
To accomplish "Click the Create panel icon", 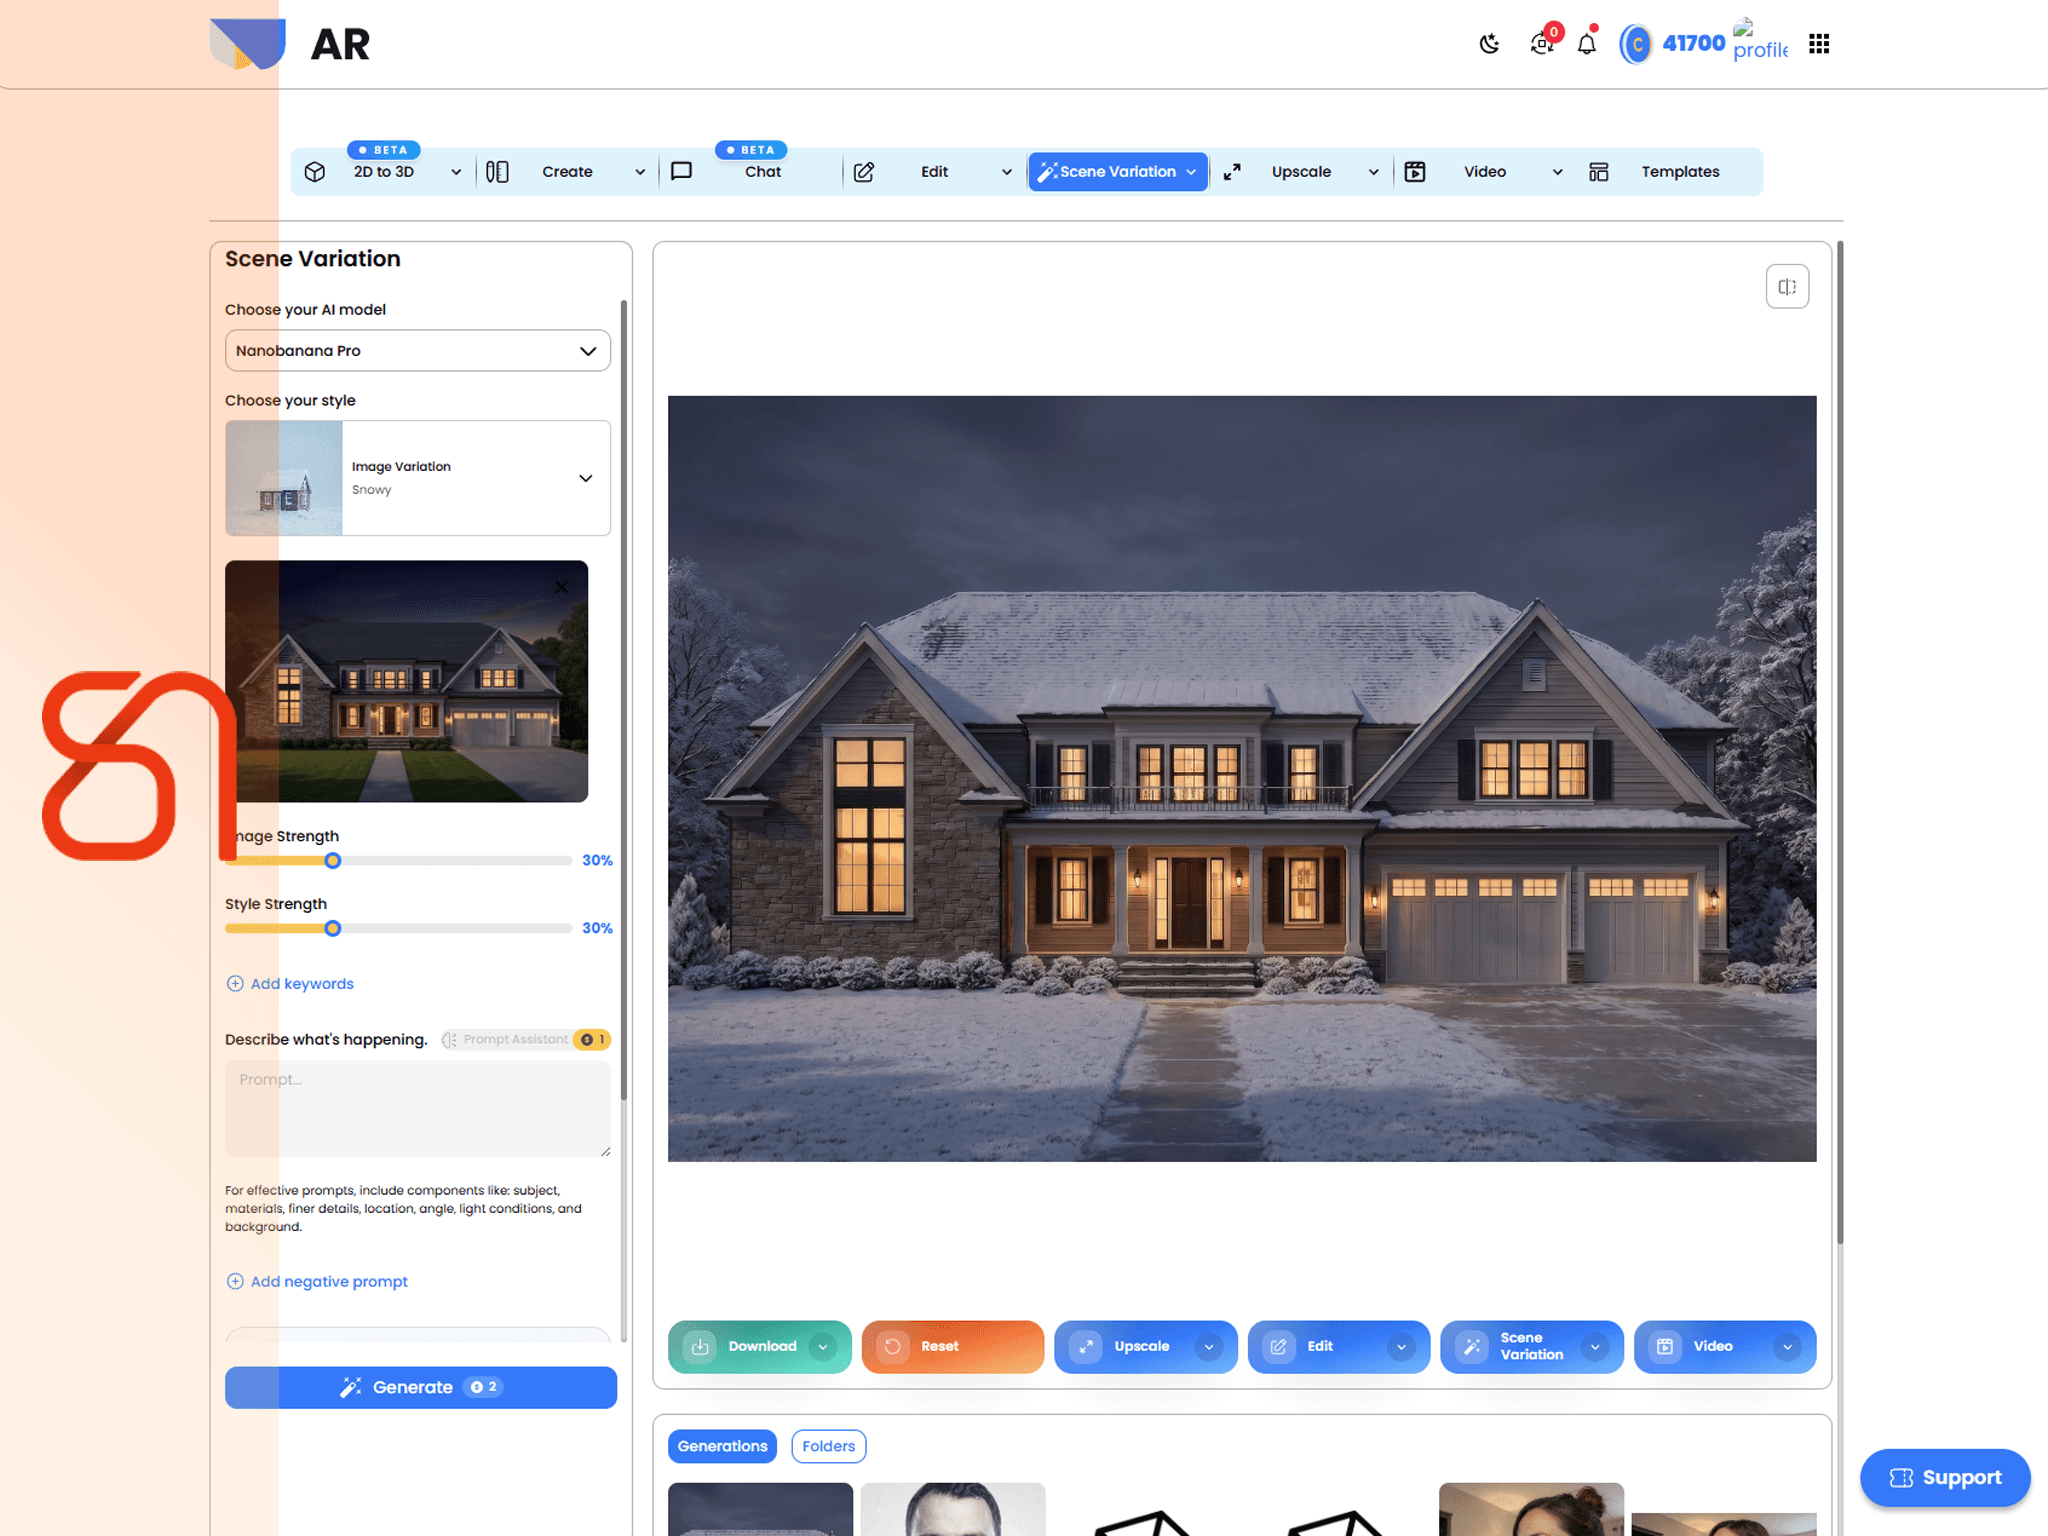I will 497,172.
